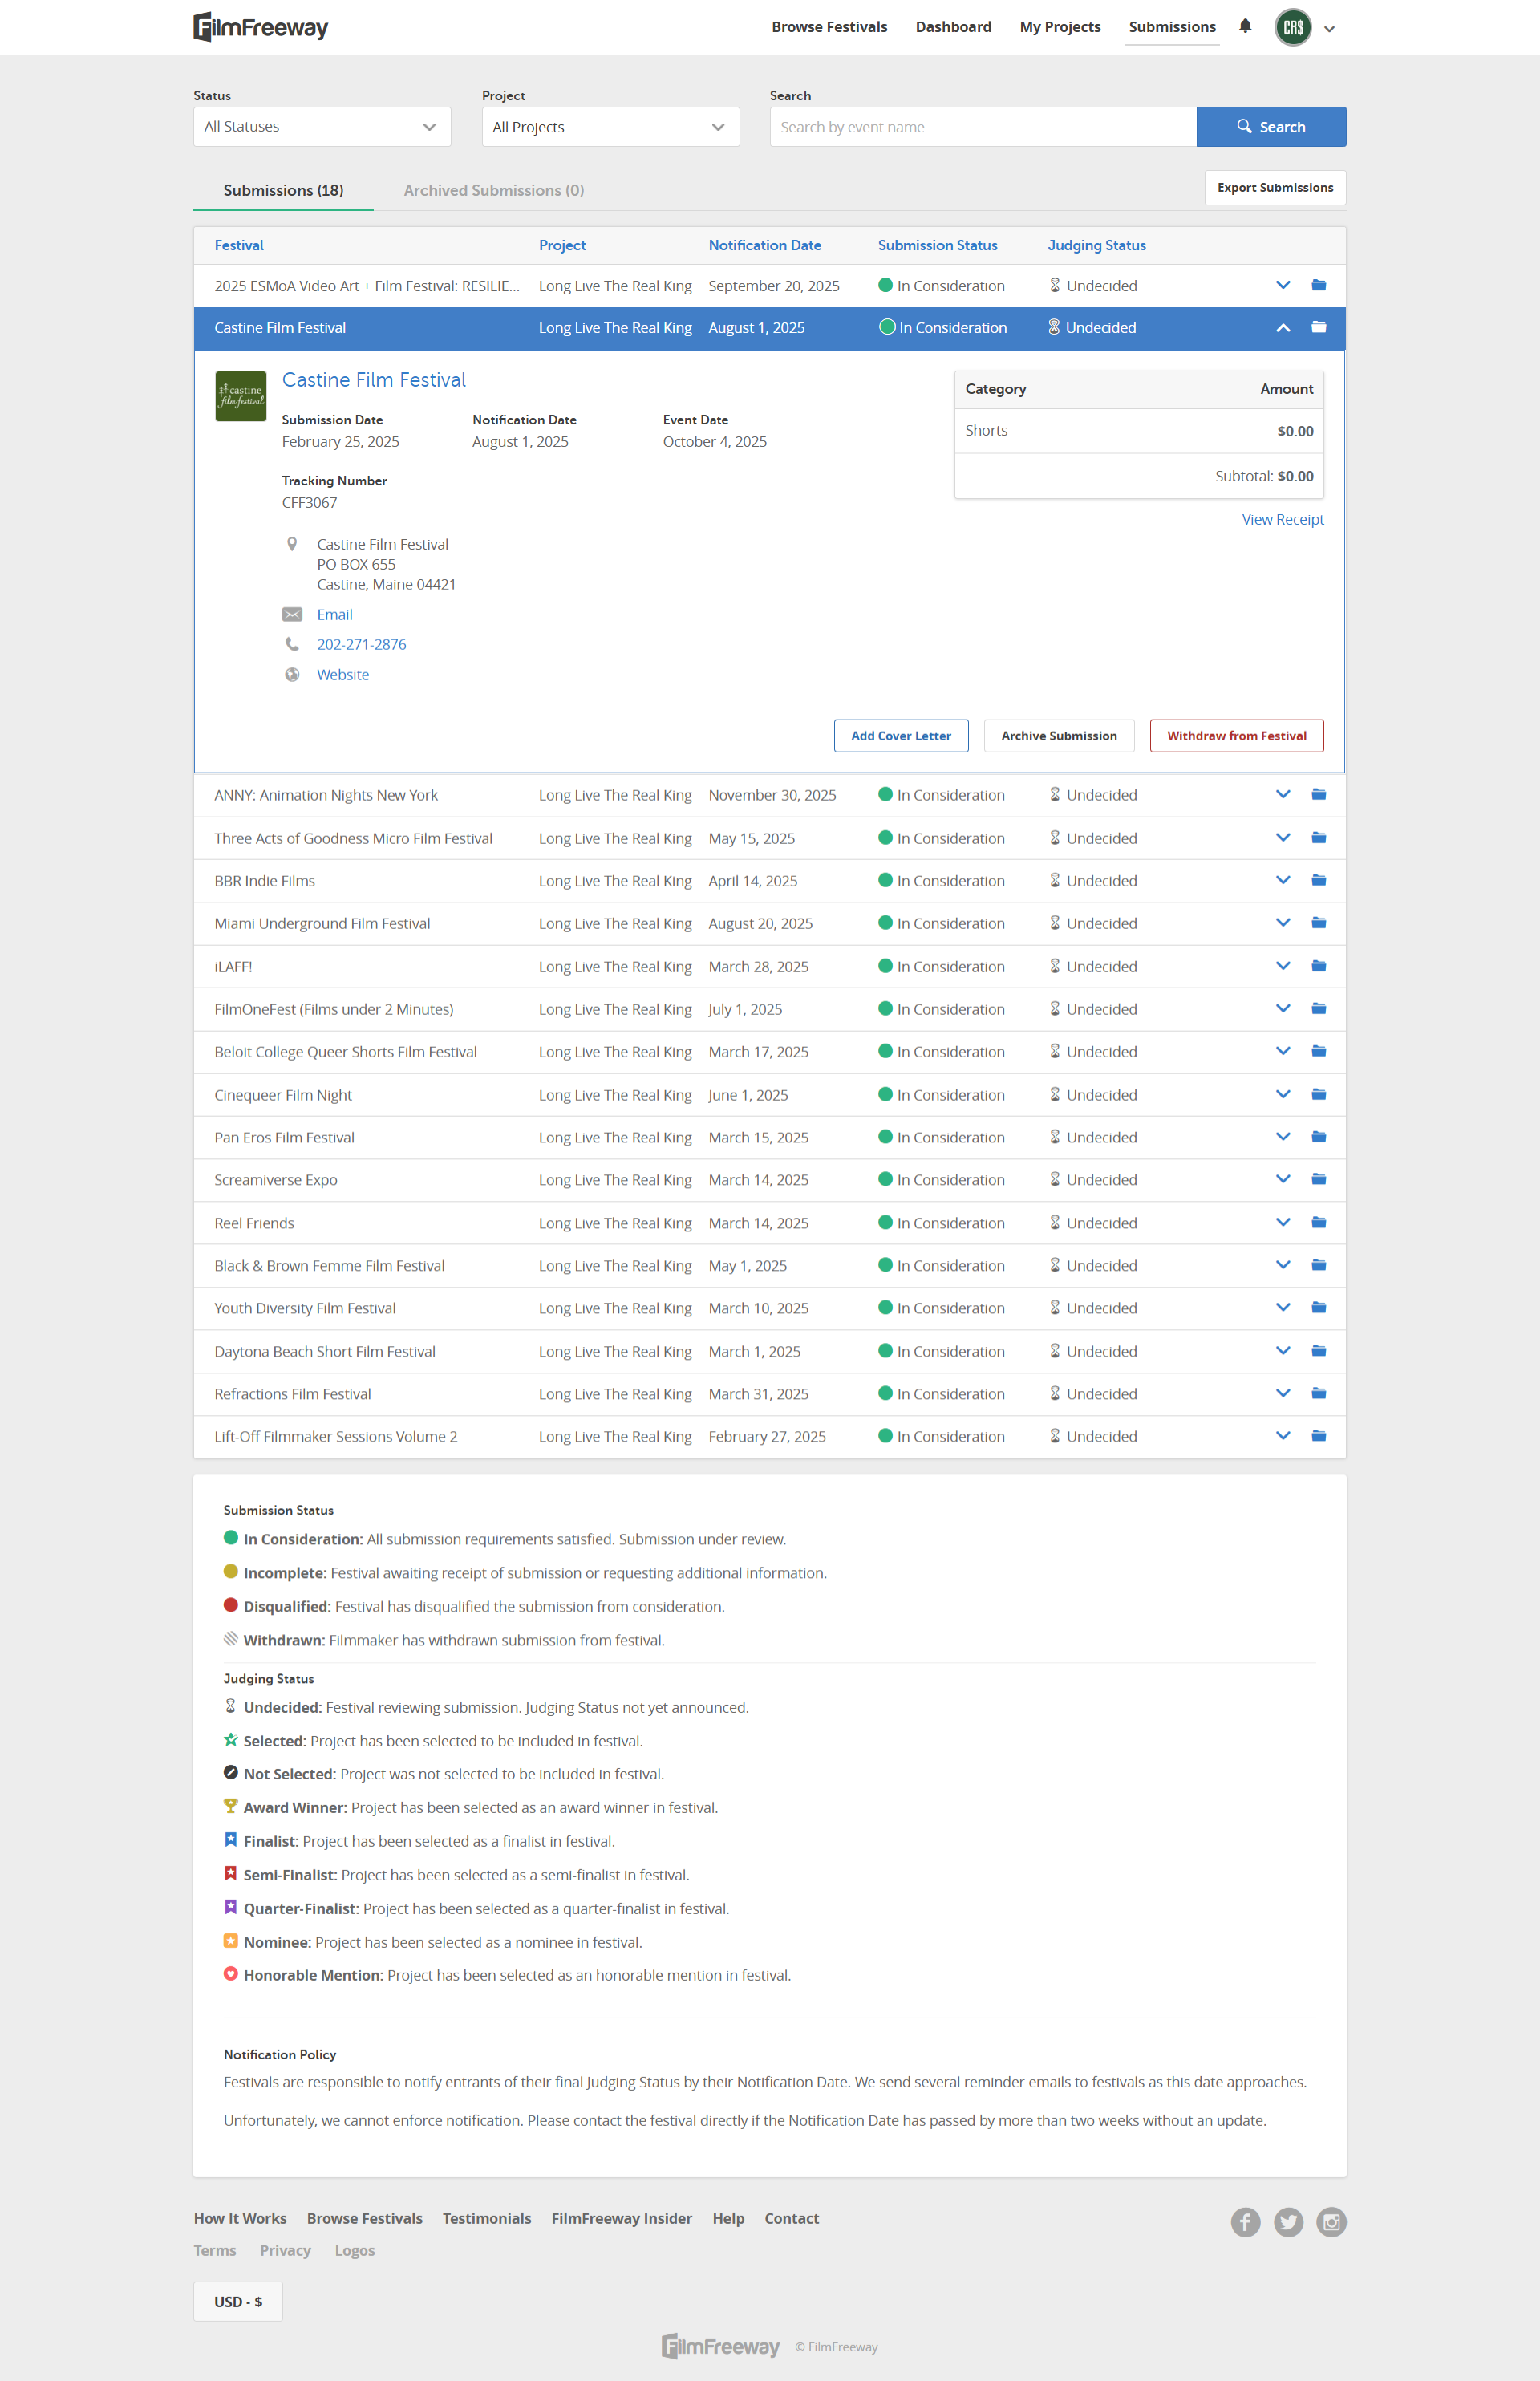
Task: Open the All Projects dropdown
Action: point(610,127)
